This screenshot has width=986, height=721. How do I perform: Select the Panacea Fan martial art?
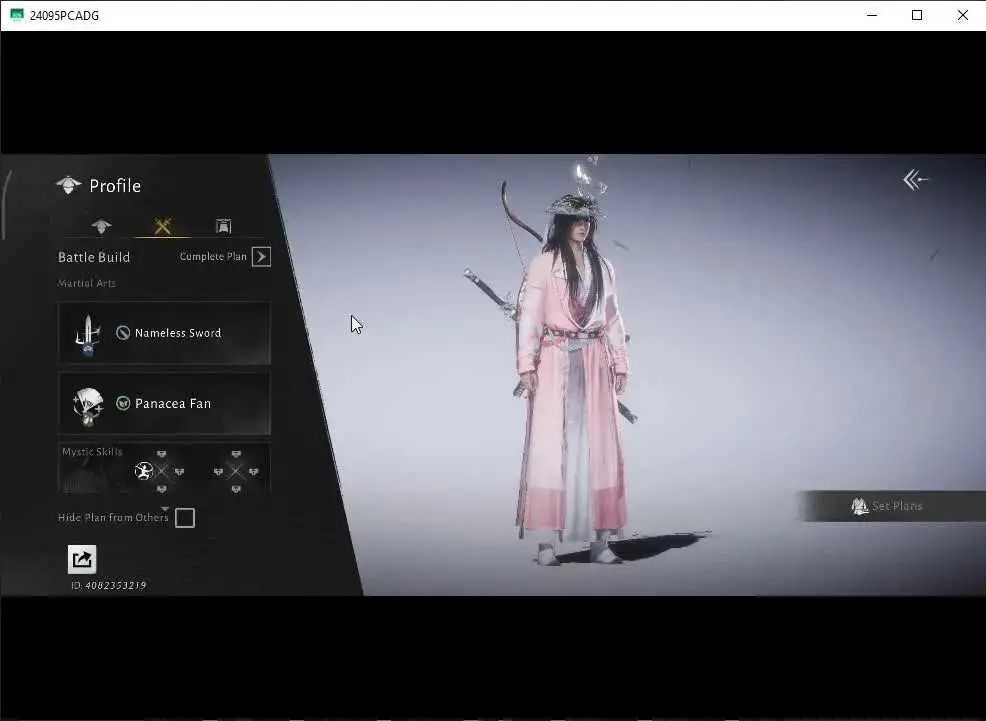[164, 404]
